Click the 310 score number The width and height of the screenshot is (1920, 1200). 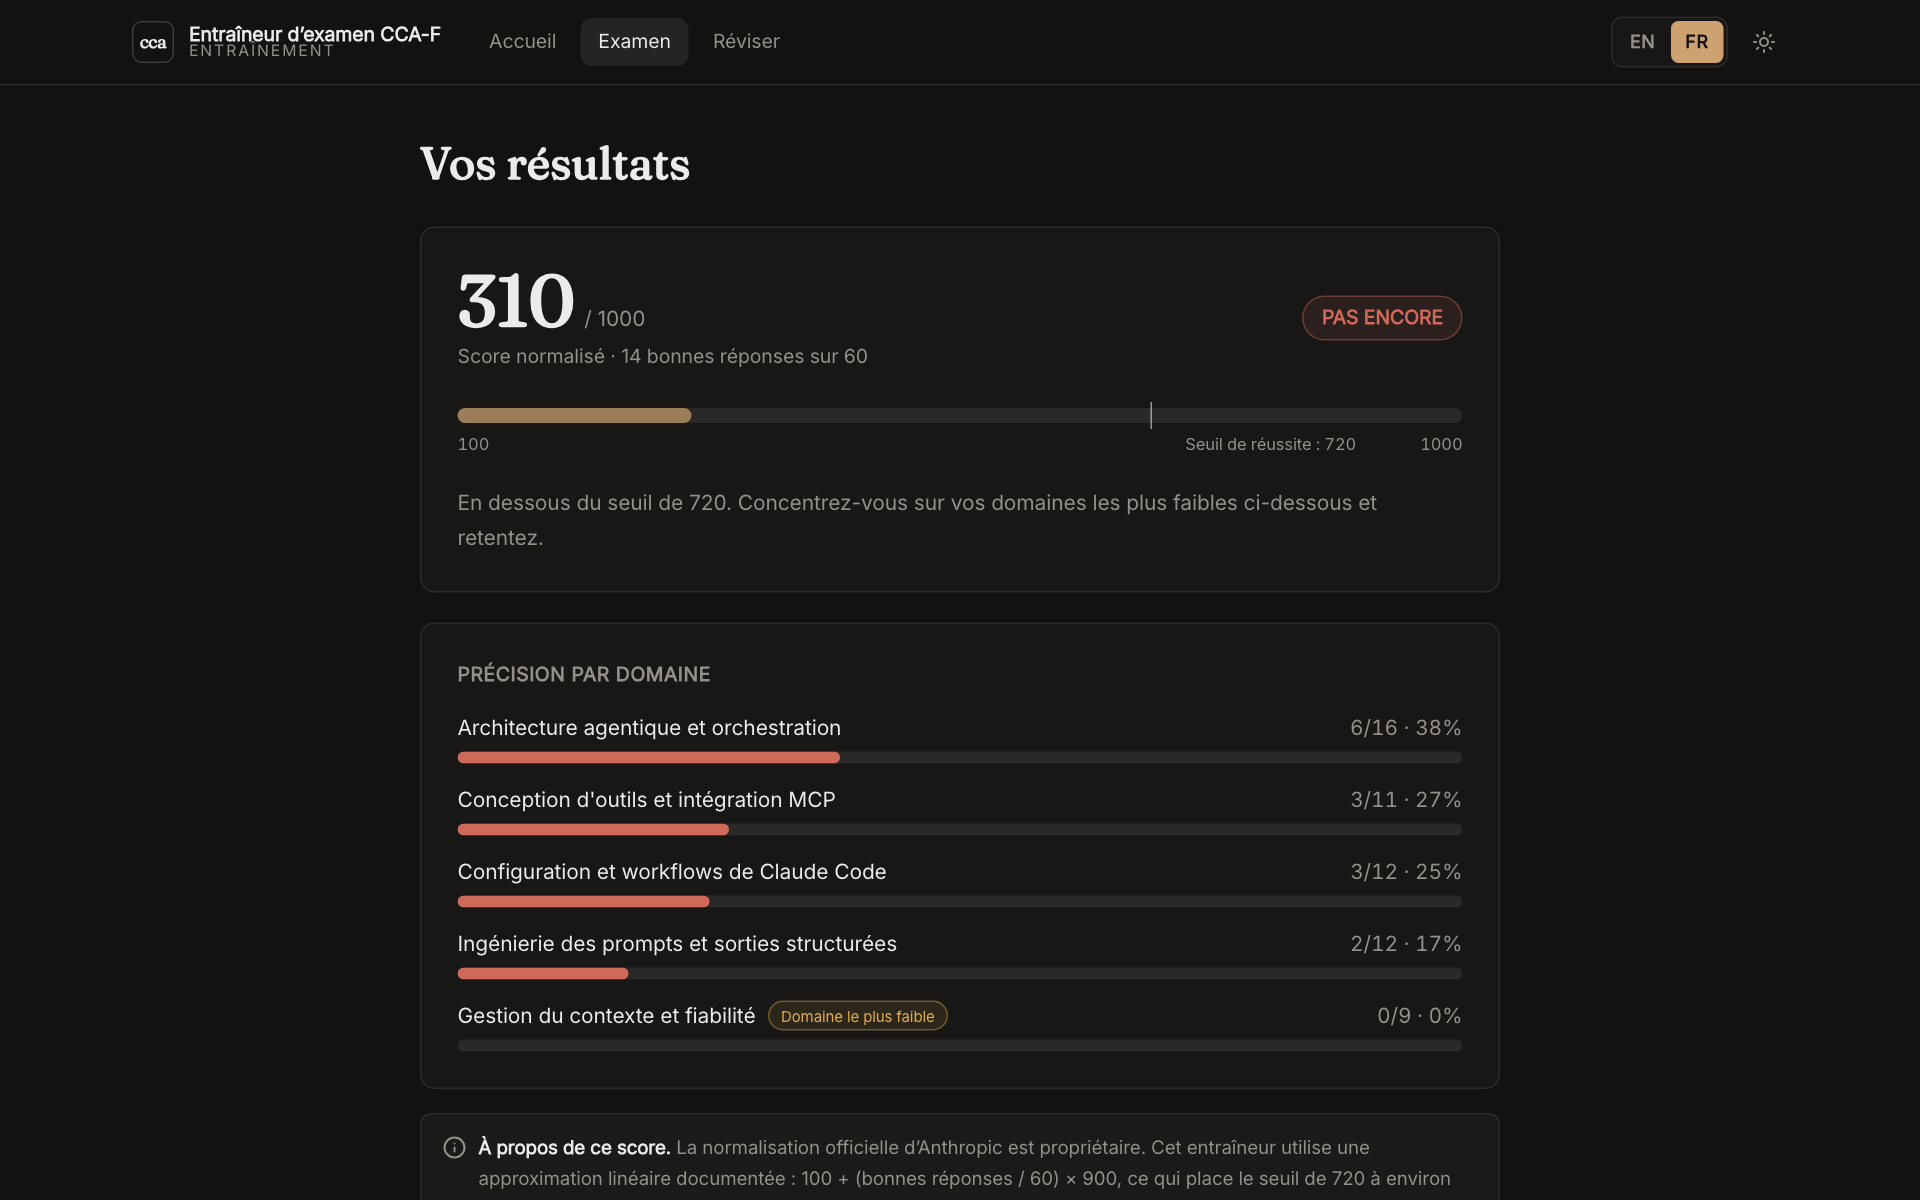[x=516, y=301]
